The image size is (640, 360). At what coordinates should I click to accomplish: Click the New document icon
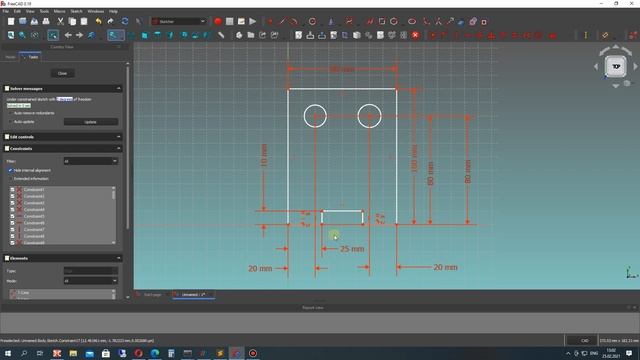pos(11,22)
